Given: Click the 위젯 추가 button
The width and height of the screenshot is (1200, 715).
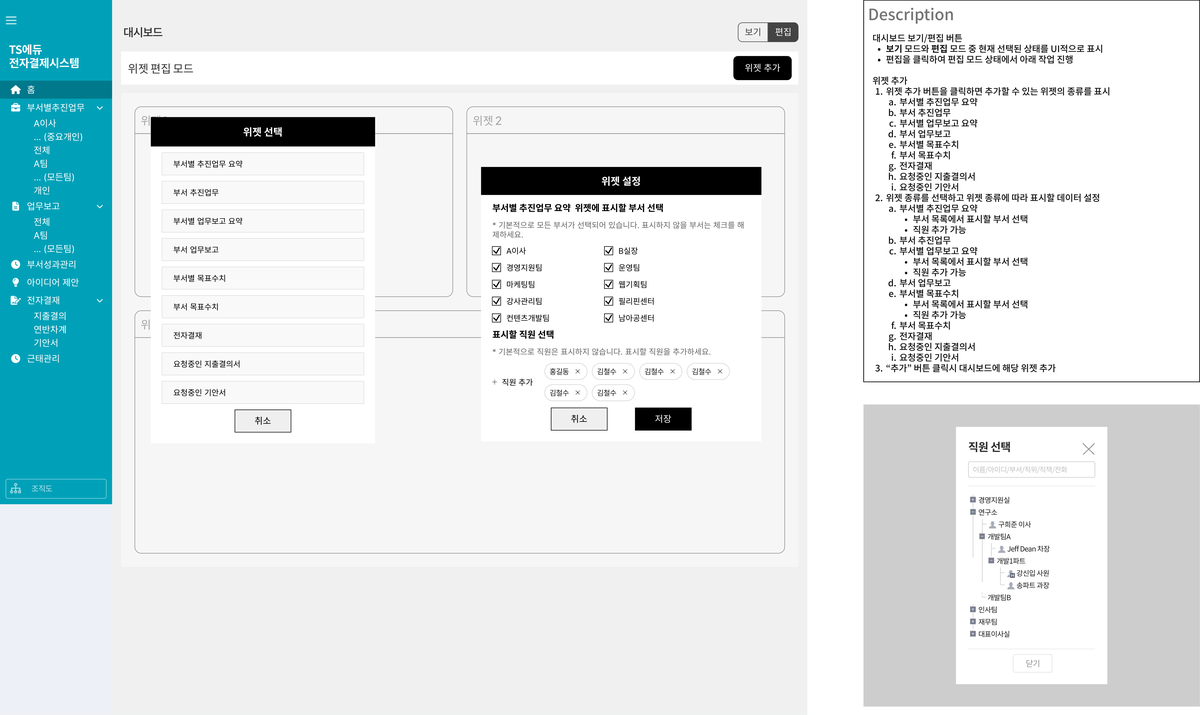Looking at the screenshot, I should click(x=762, y=68).
